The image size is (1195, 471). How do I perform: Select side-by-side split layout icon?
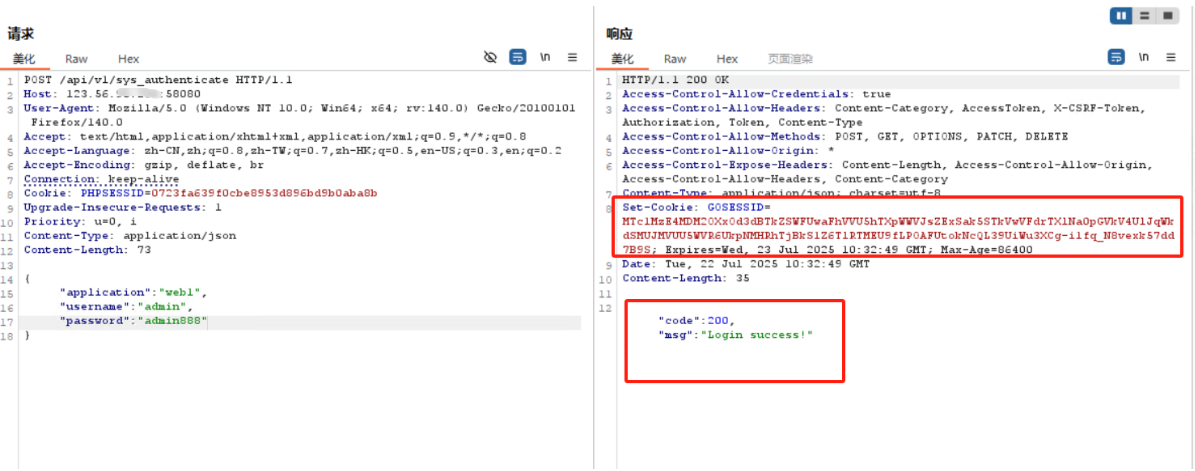(1122, 16)
